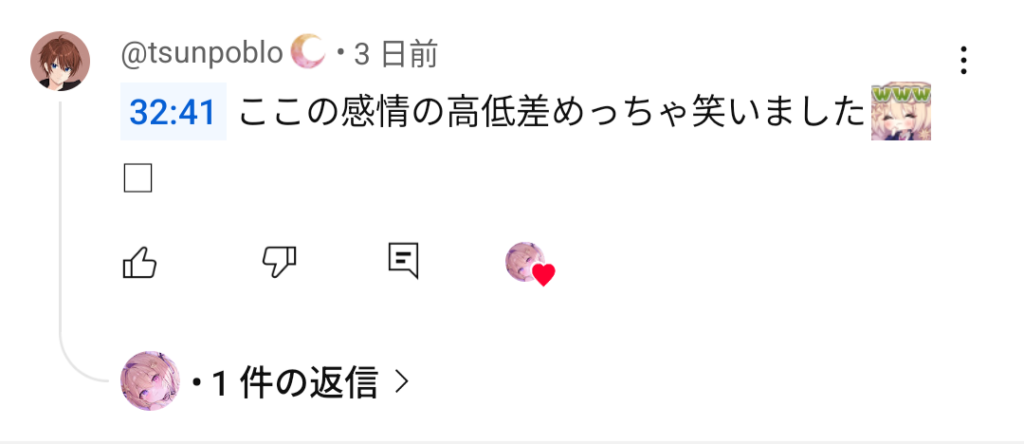Click the red heart on creator avatar
Image resolution: width=1024 pixels, height=444 pixels.
(x=543, y=275)
